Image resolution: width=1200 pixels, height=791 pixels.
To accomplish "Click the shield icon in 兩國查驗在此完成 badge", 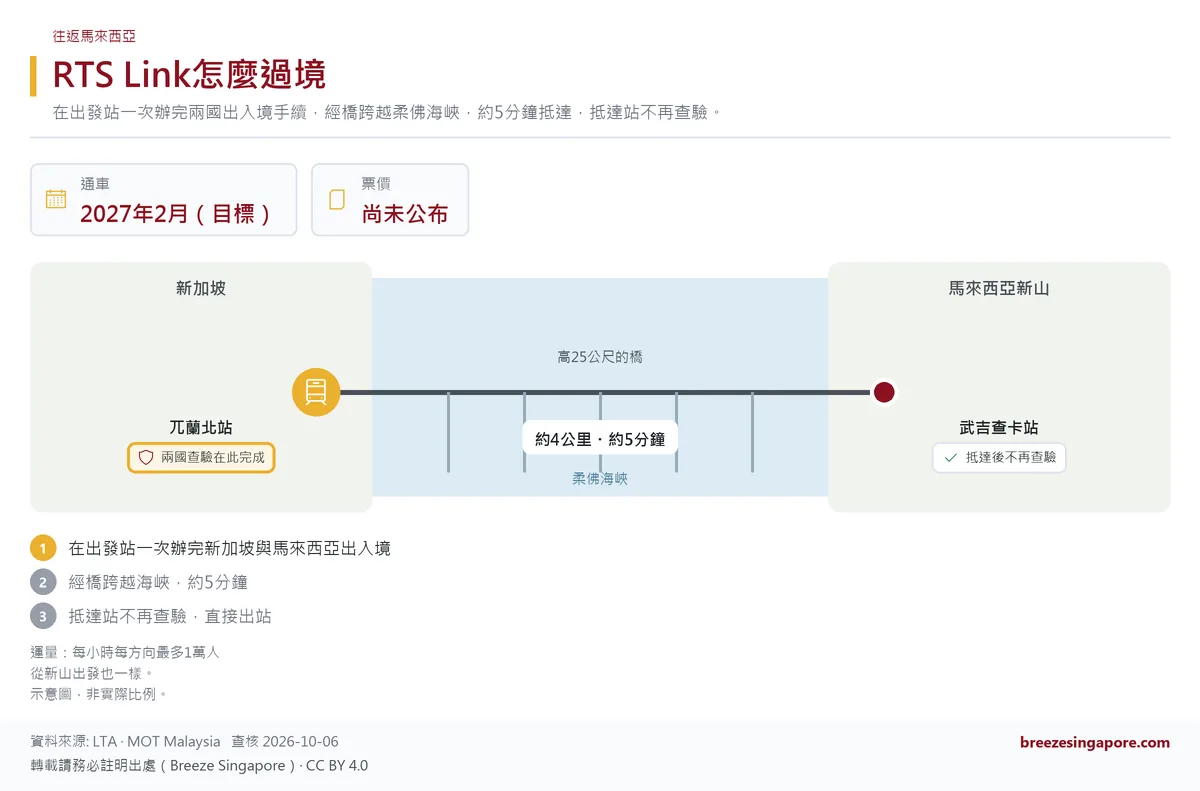I will [x=146, y=457].
